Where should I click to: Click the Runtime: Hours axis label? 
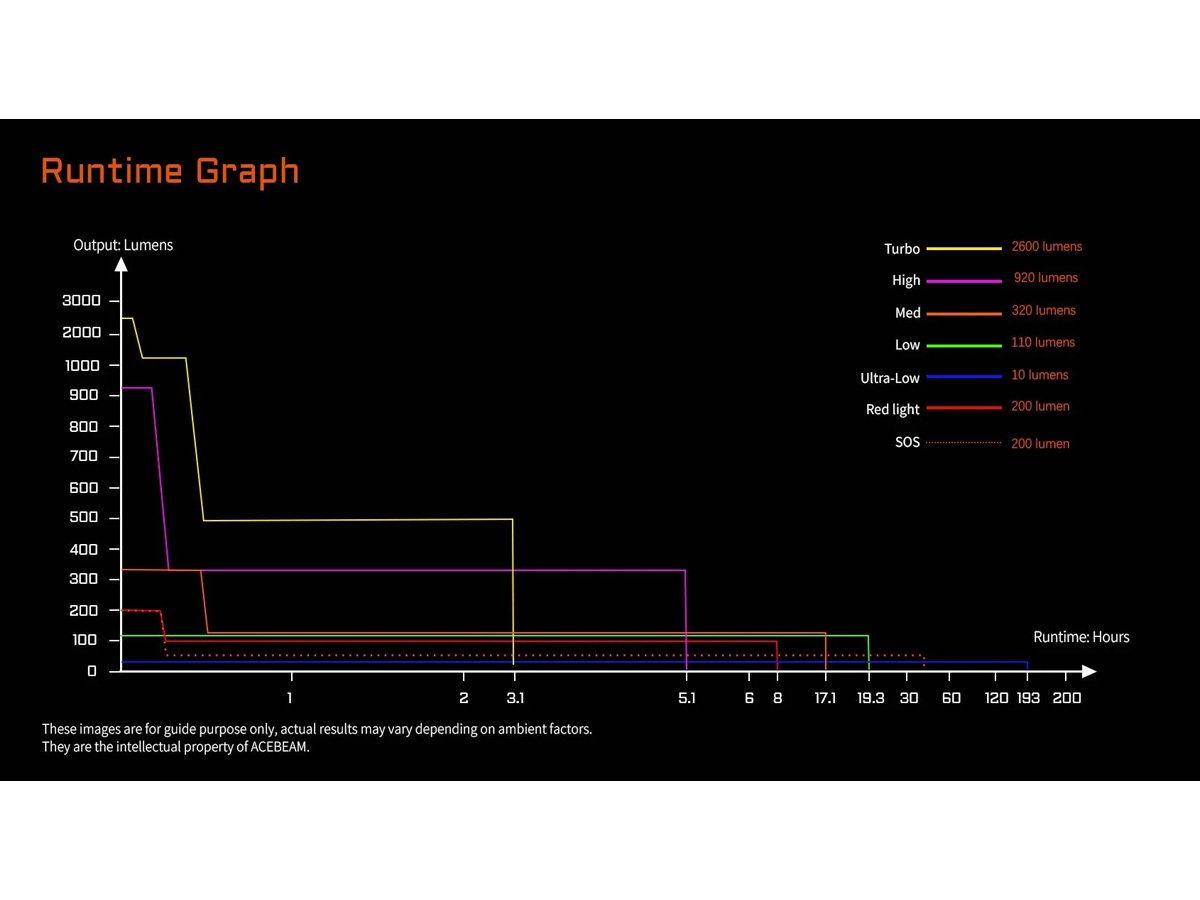[x=1081, y=637]
